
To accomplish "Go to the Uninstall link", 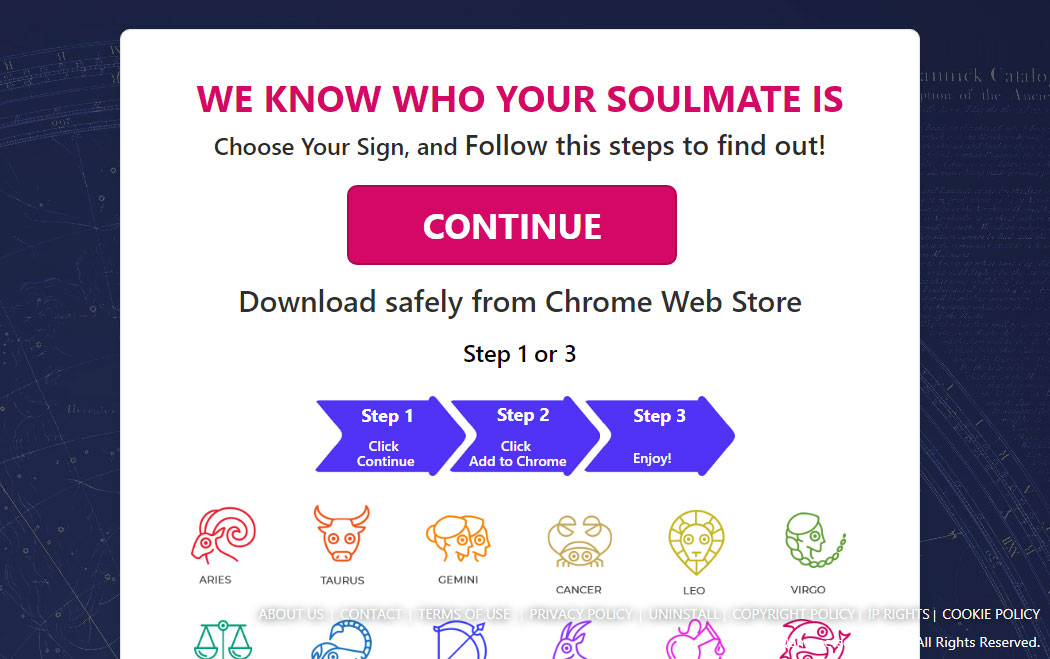I will click(684, 614).
